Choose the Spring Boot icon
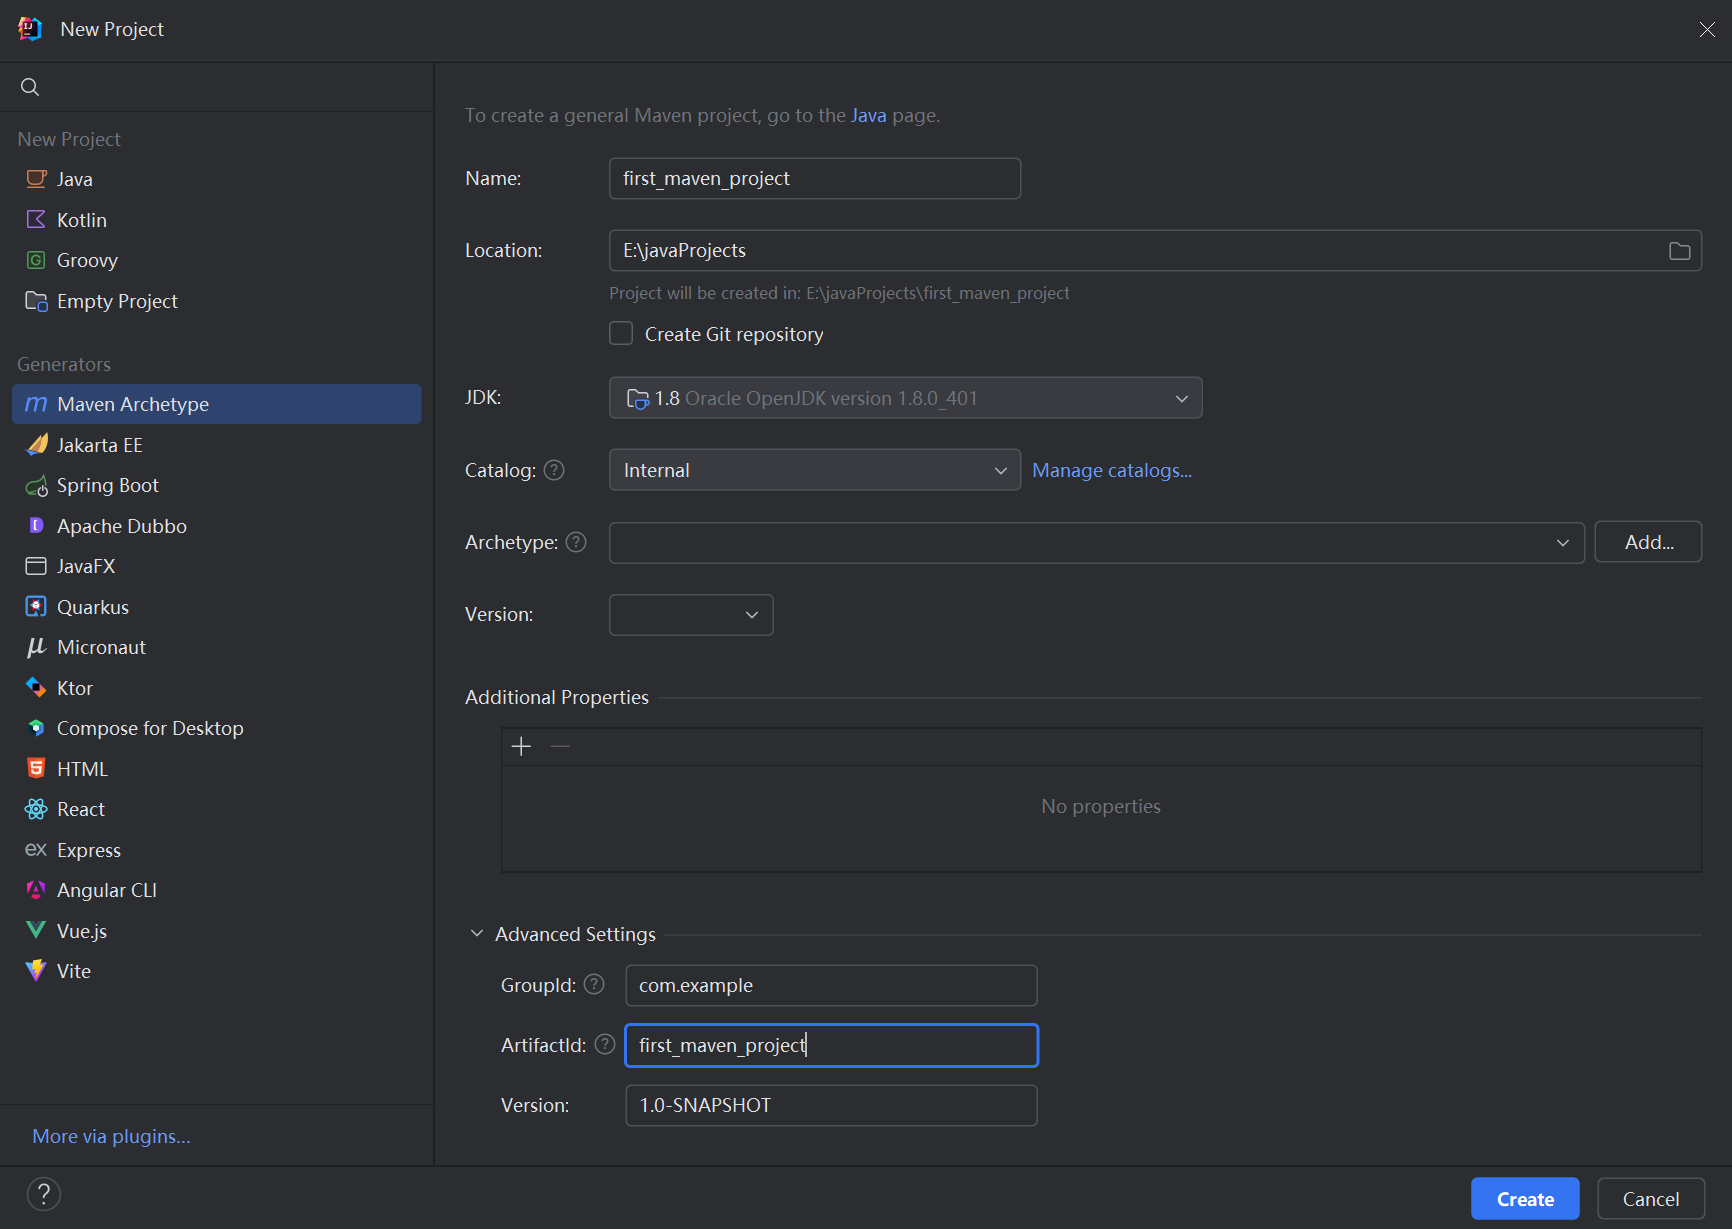The height and width of the screenshot is (1229, 1732). [36, 485]
